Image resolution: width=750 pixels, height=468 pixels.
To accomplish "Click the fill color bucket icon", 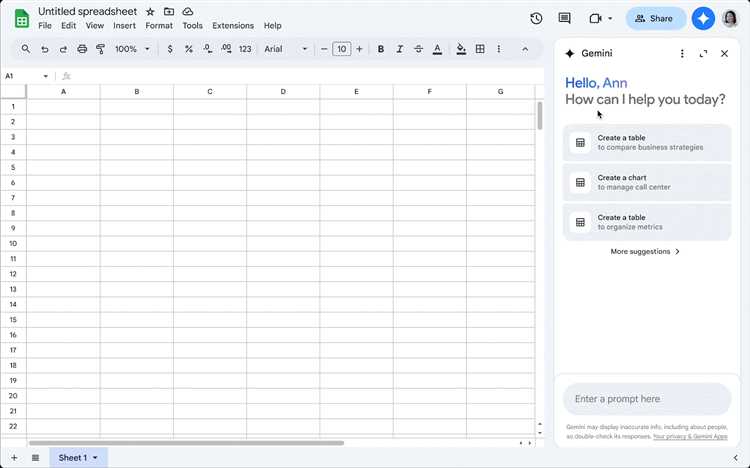I will [x=461, y=49].
